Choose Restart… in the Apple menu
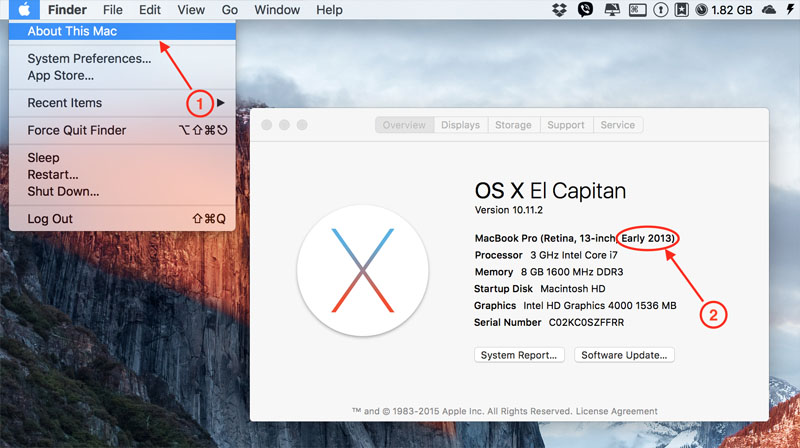This screenshot has height=448, width=800. [122, 175]
